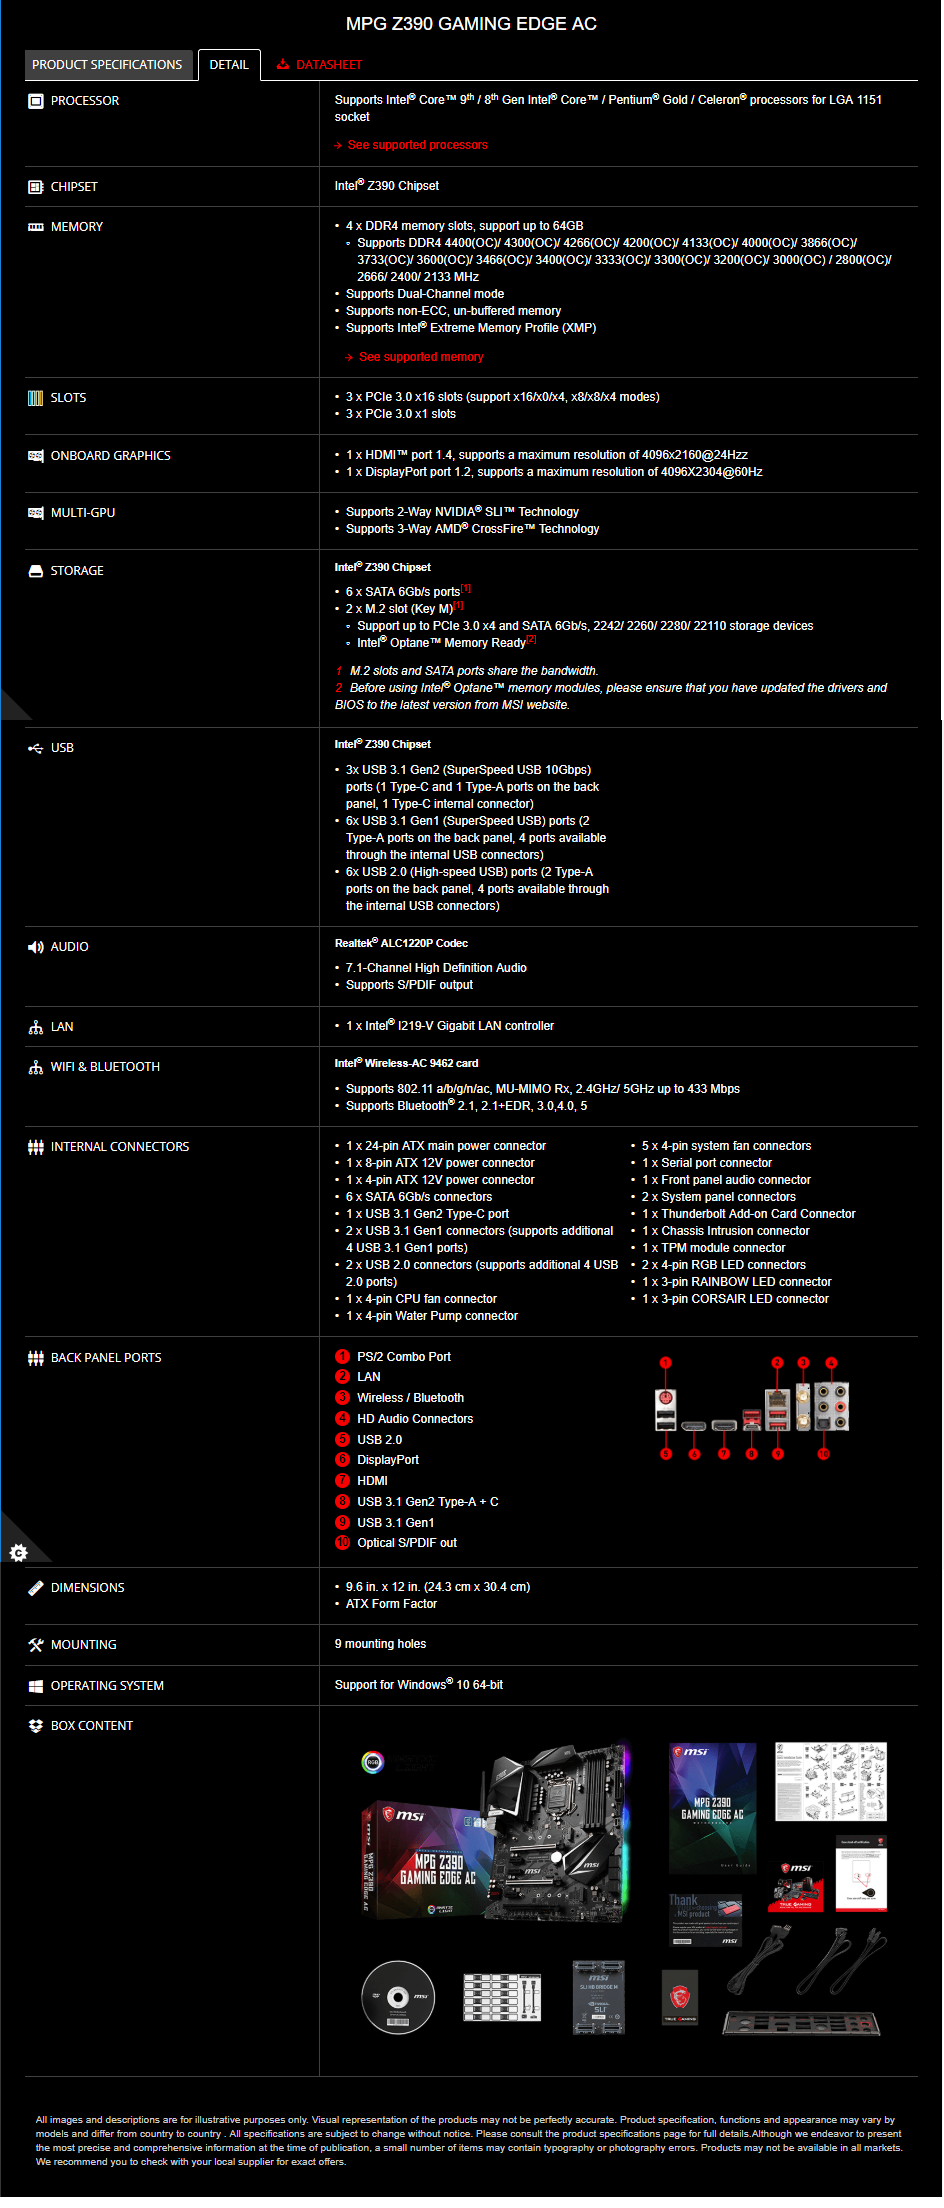Click the Multi-GPU section icon
Viewport: 944px width, 2208px height.
(x=36, y=513)
